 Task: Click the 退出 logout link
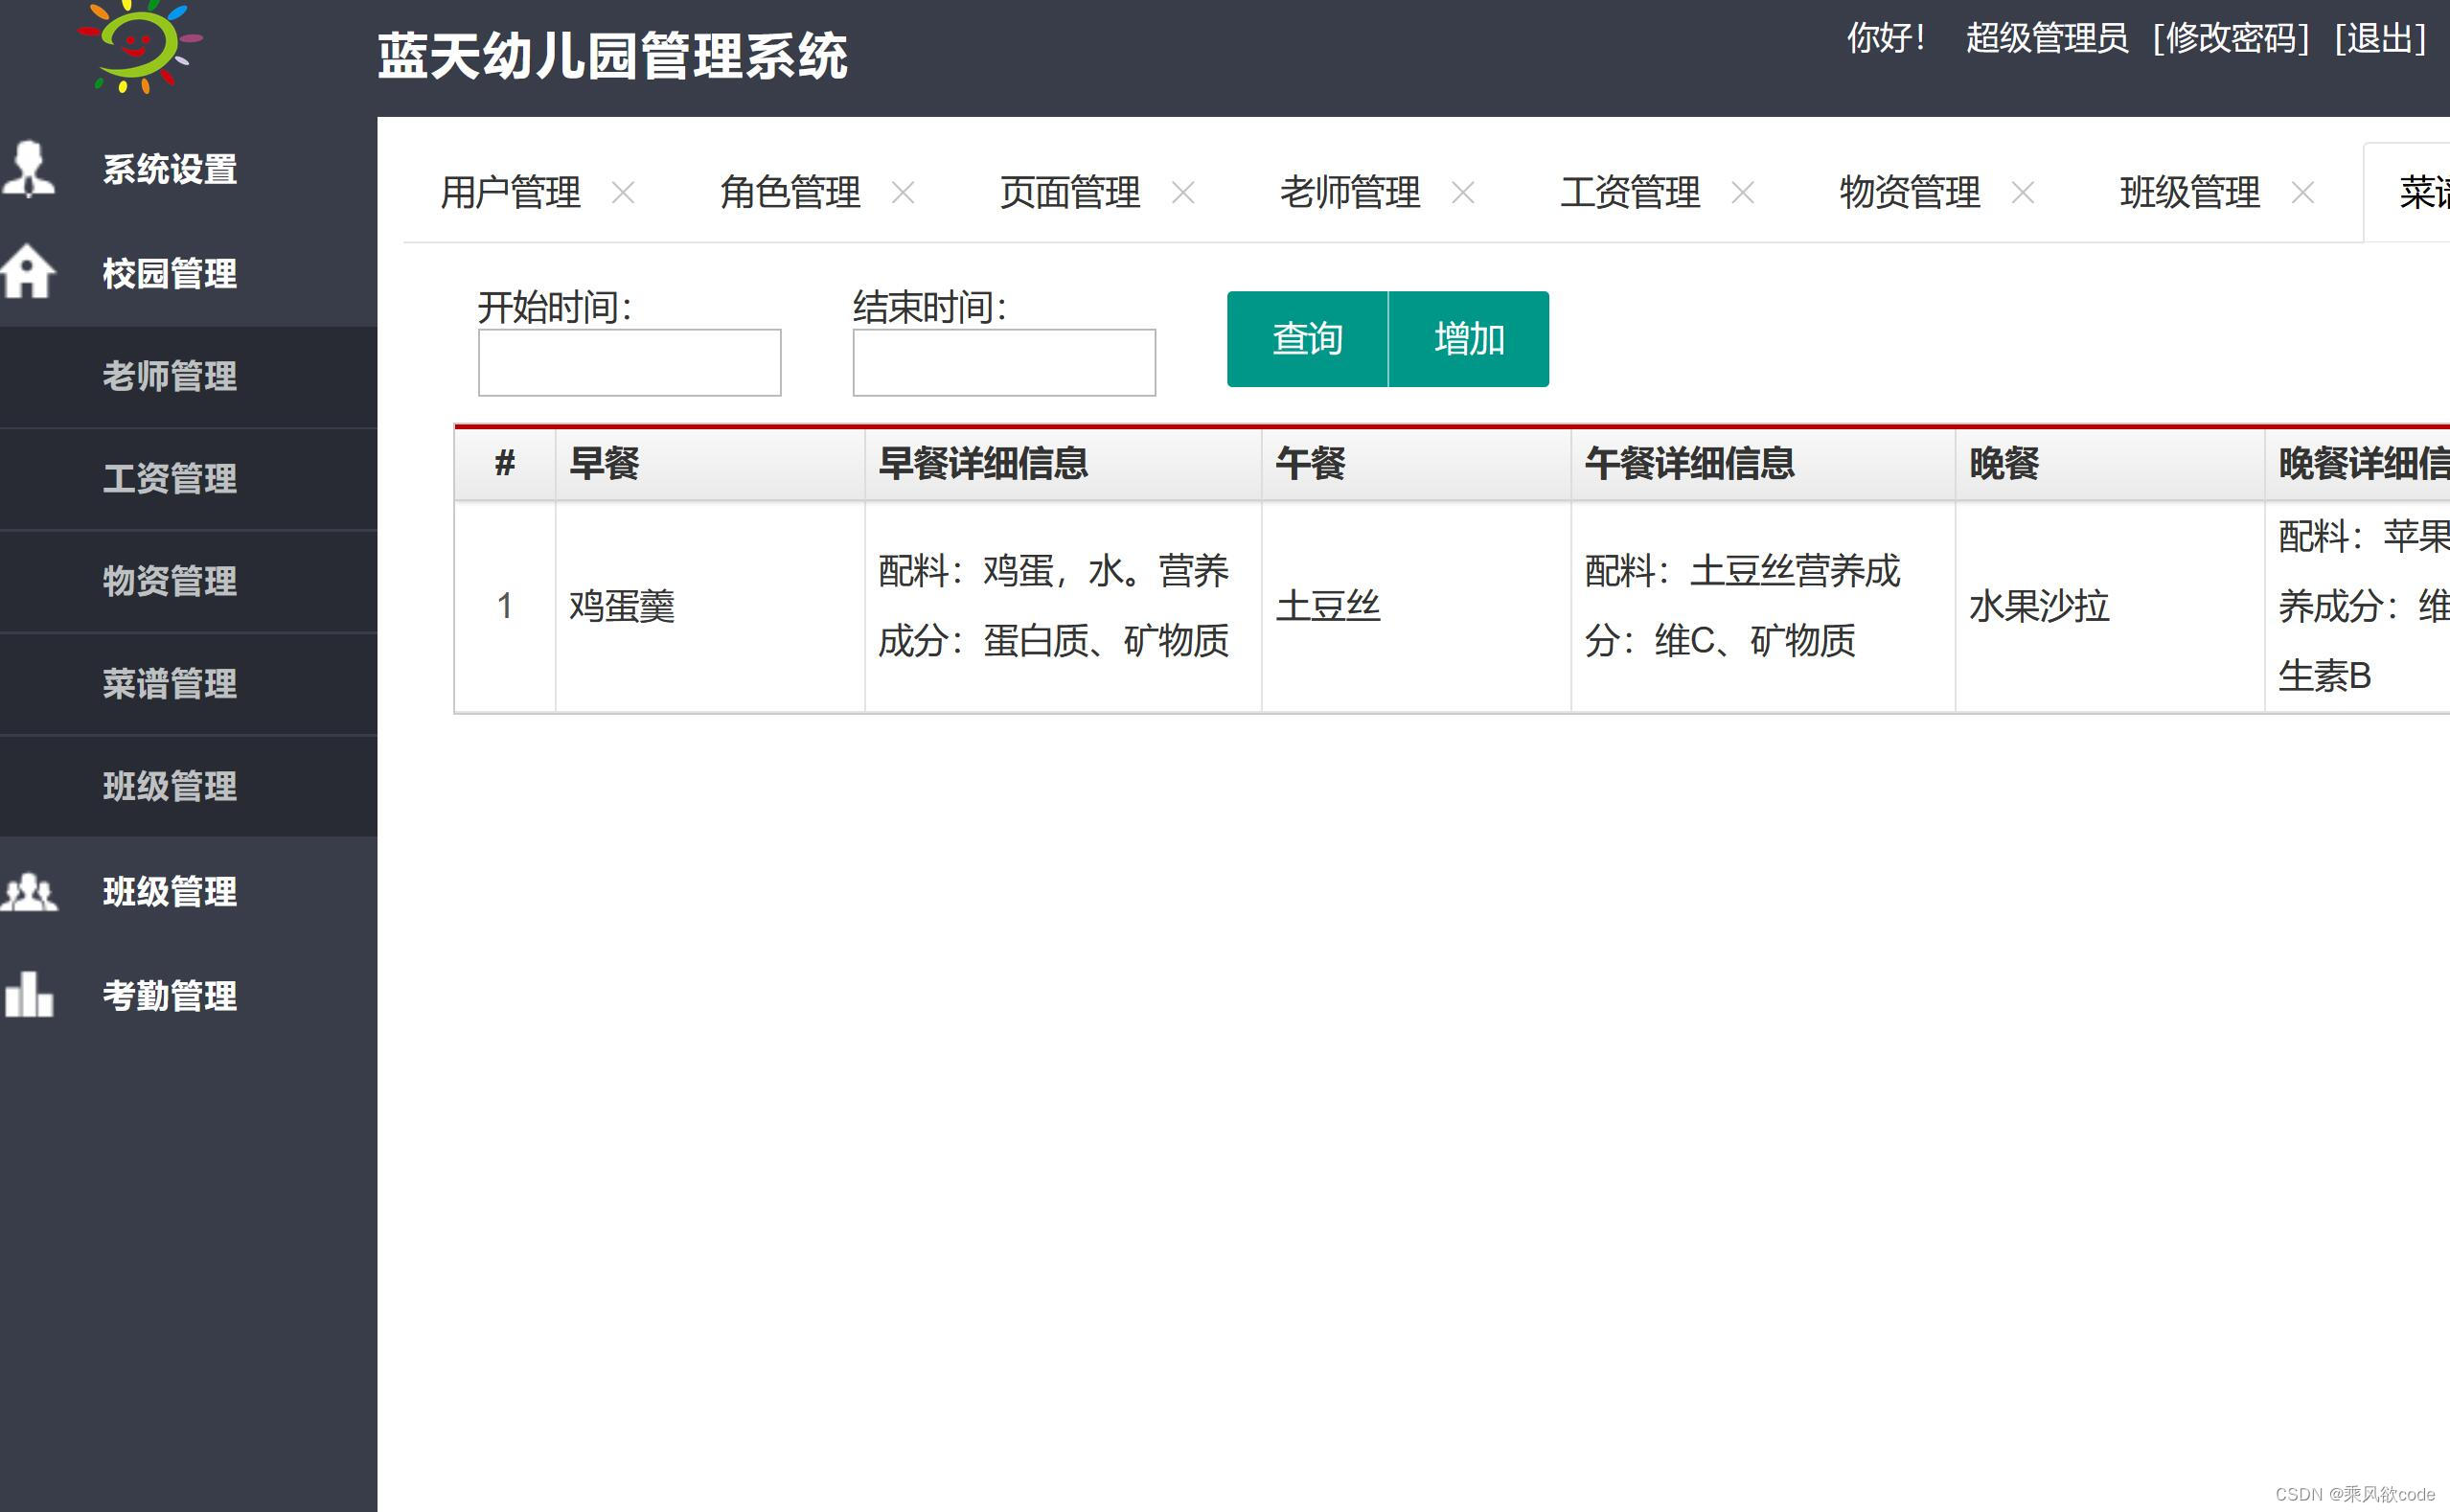tap(2380, 39)
